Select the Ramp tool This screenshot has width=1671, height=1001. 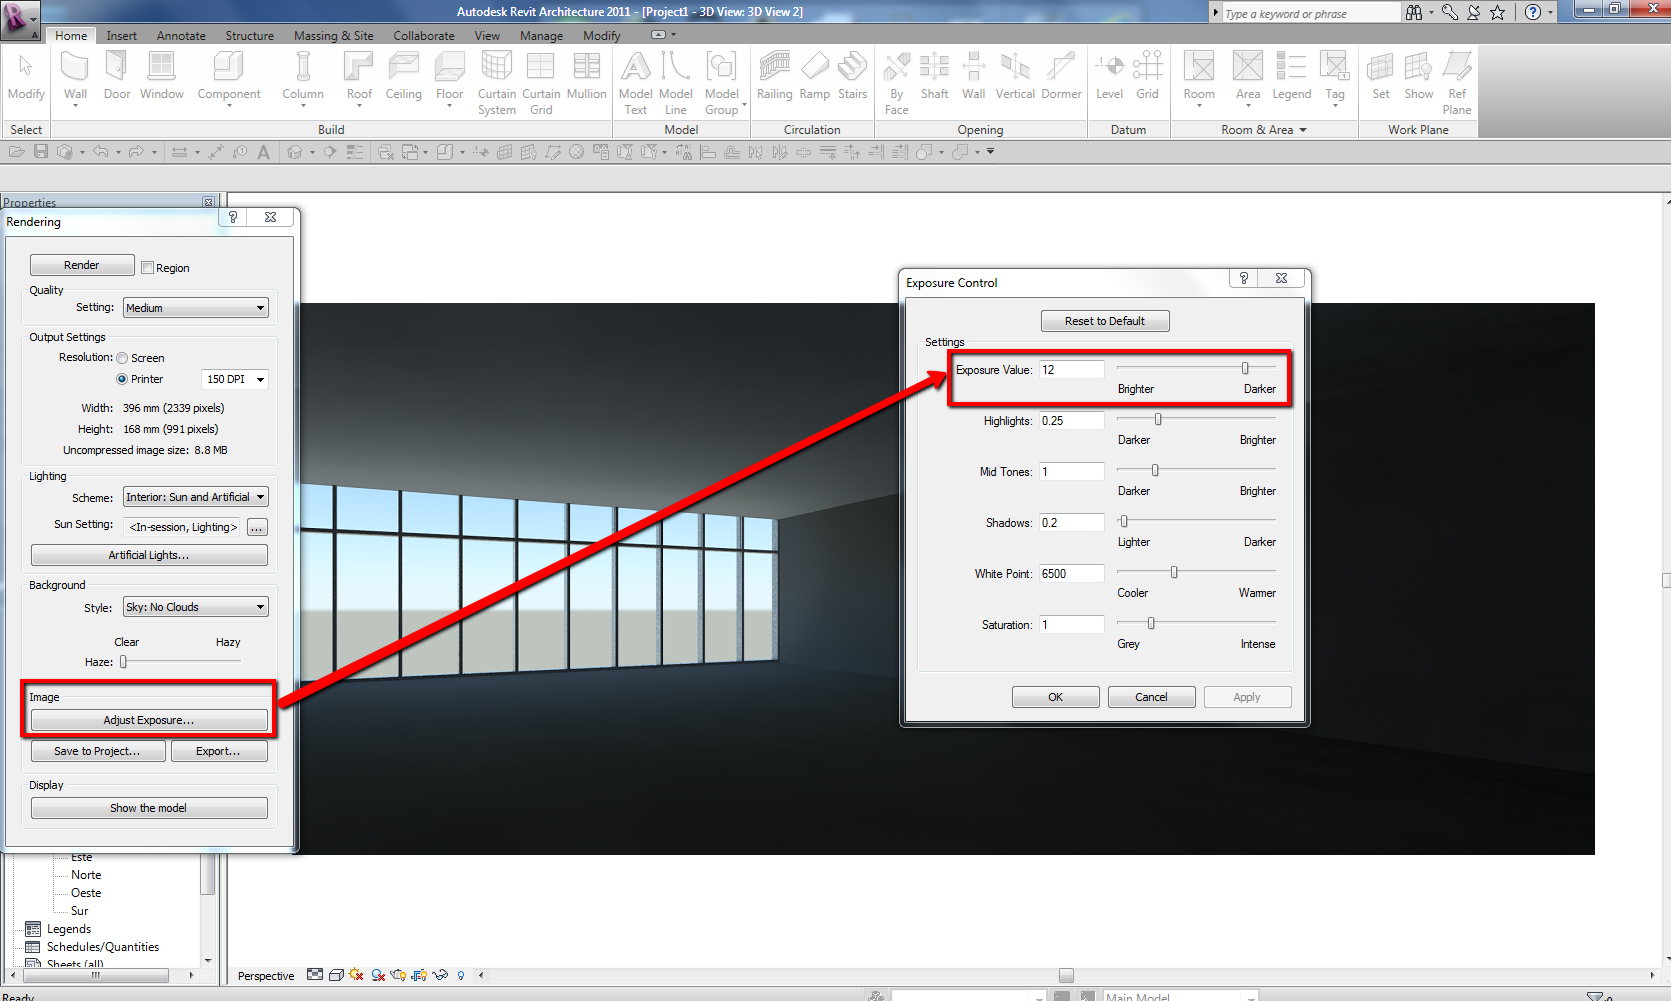(x=815, y=77)
